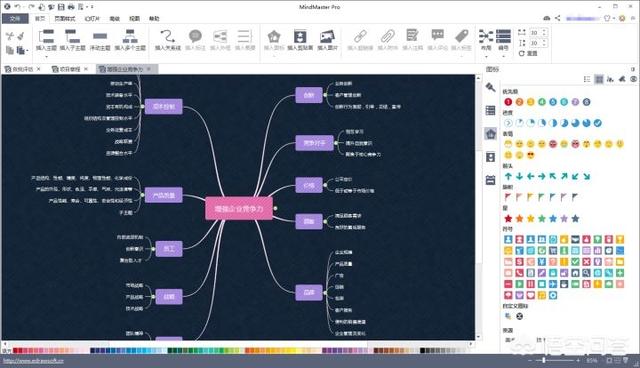640x368 pixels.
Task: Click the Copy icon in the ribbon
Action: (10, 50)
